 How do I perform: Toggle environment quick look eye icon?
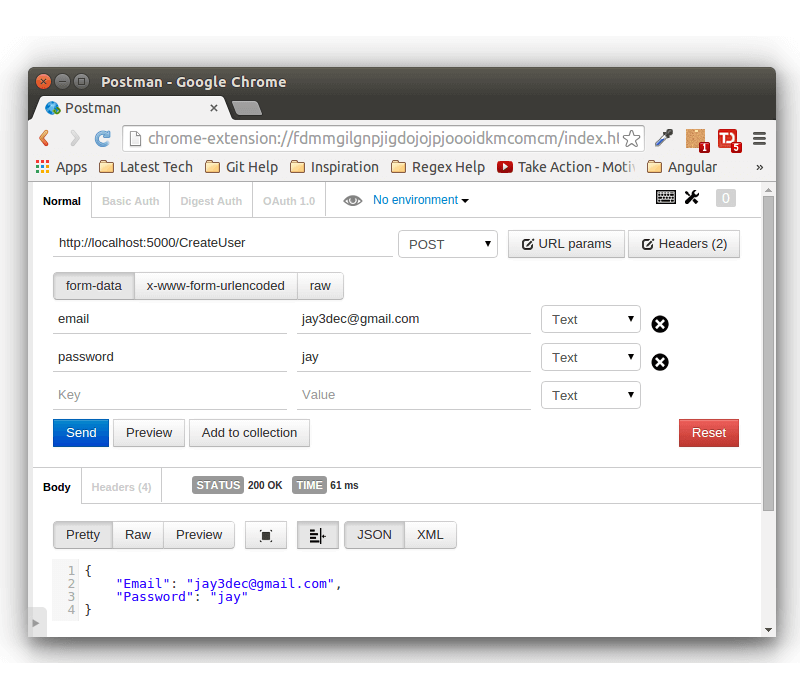click(x=353, y=201)
